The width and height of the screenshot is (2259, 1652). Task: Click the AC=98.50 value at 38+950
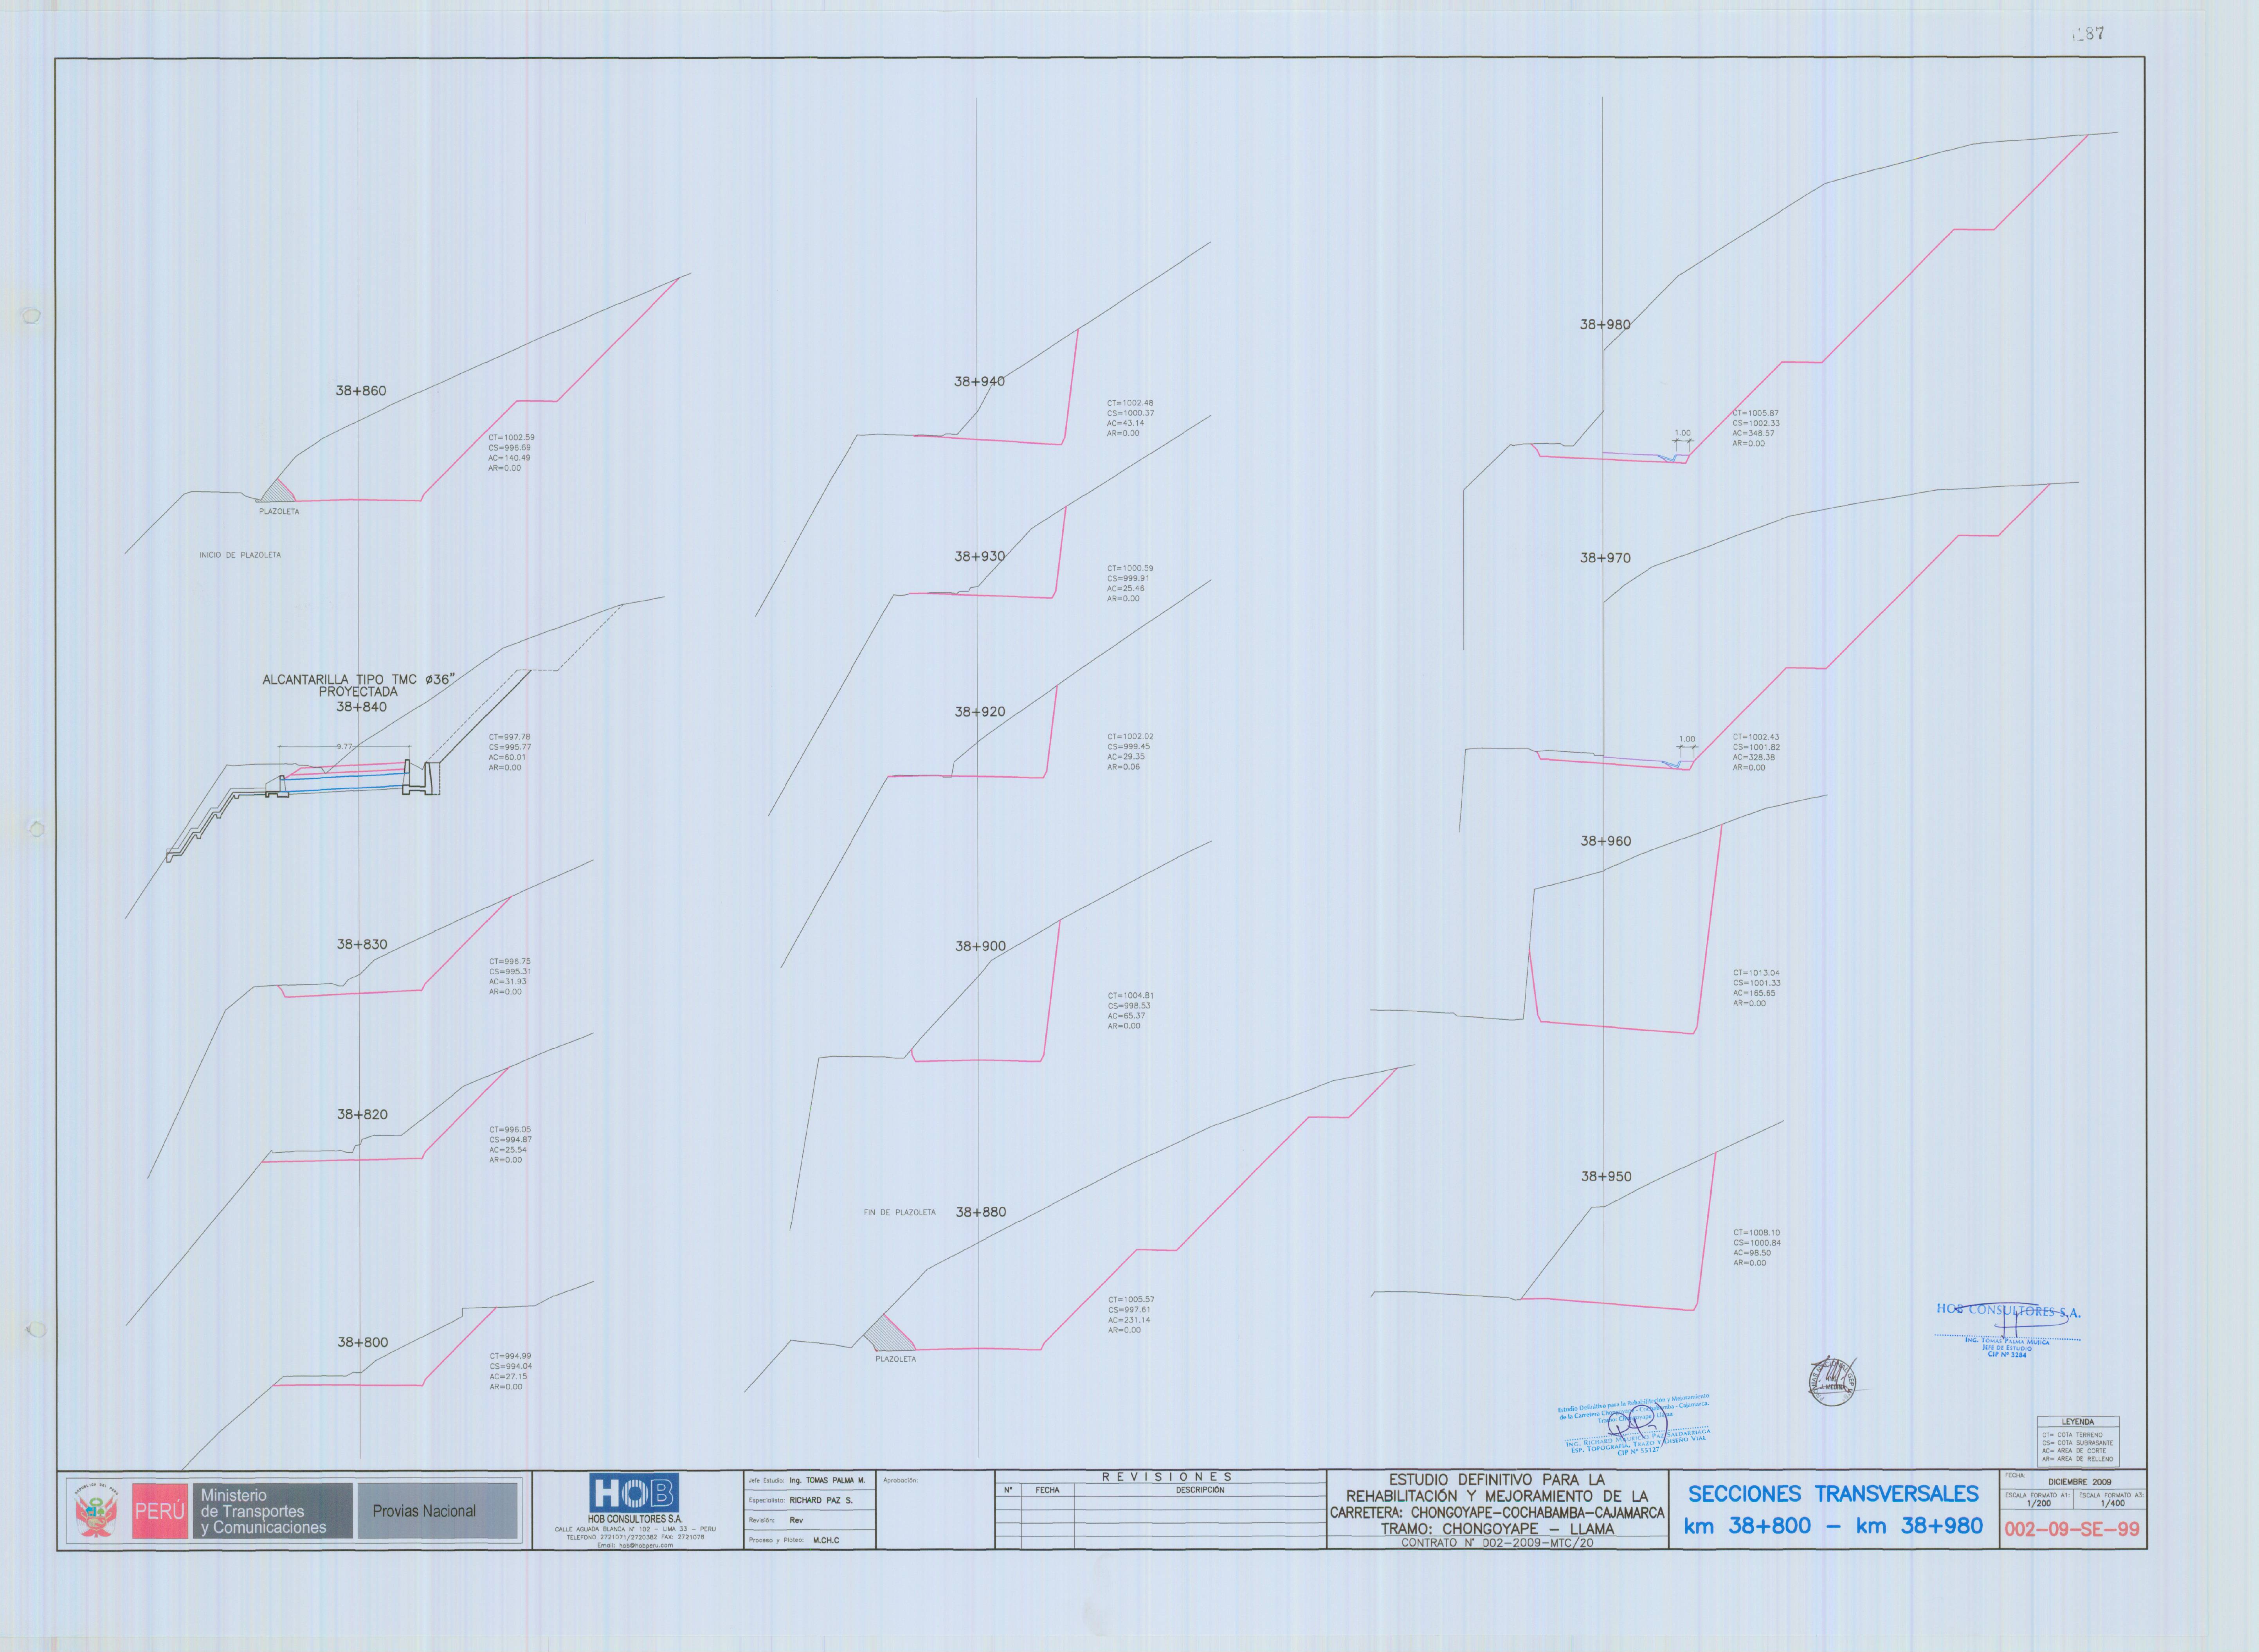click(x=1752, y=1253)
